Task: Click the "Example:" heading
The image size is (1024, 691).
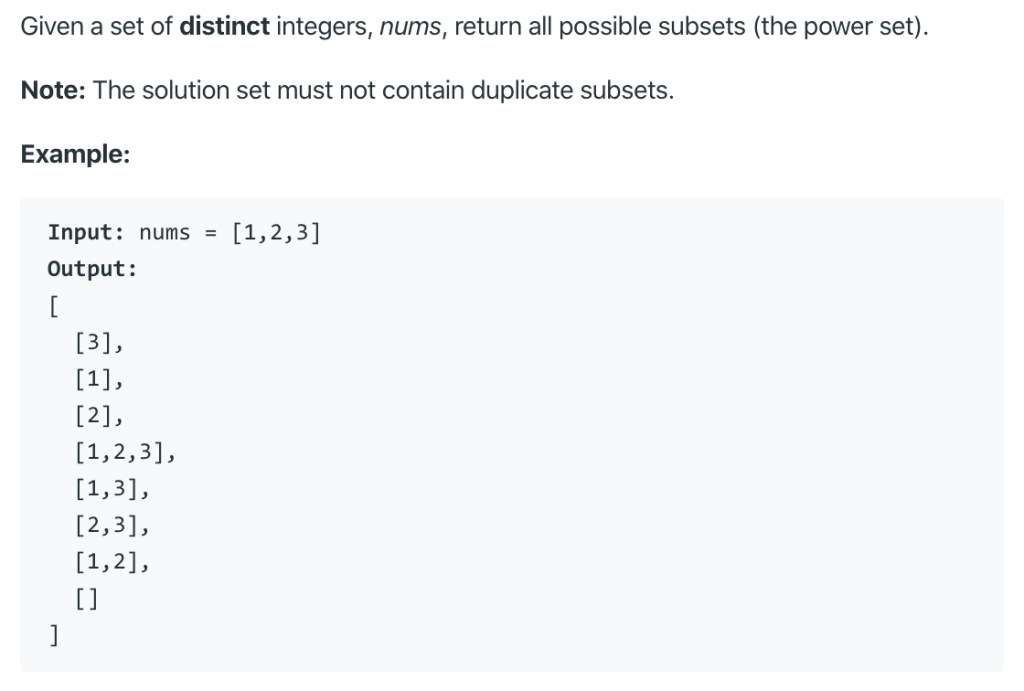Action: tap(76, 154)
